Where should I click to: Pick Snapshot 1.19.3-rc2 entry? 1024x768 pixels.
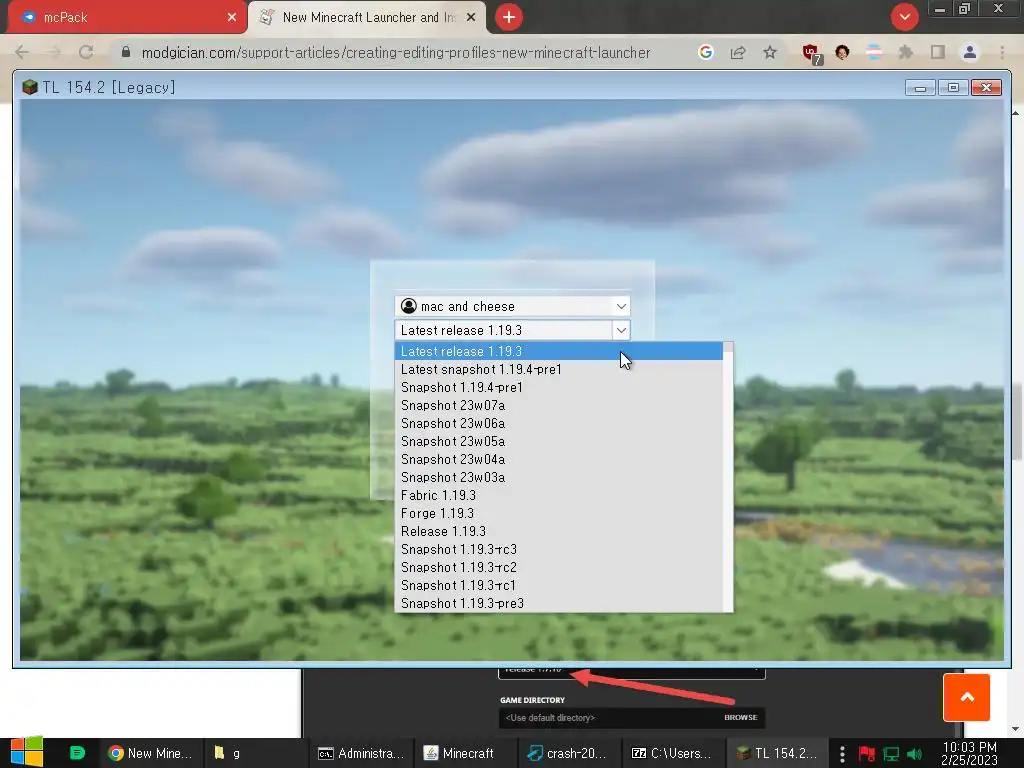coord(558,567)
